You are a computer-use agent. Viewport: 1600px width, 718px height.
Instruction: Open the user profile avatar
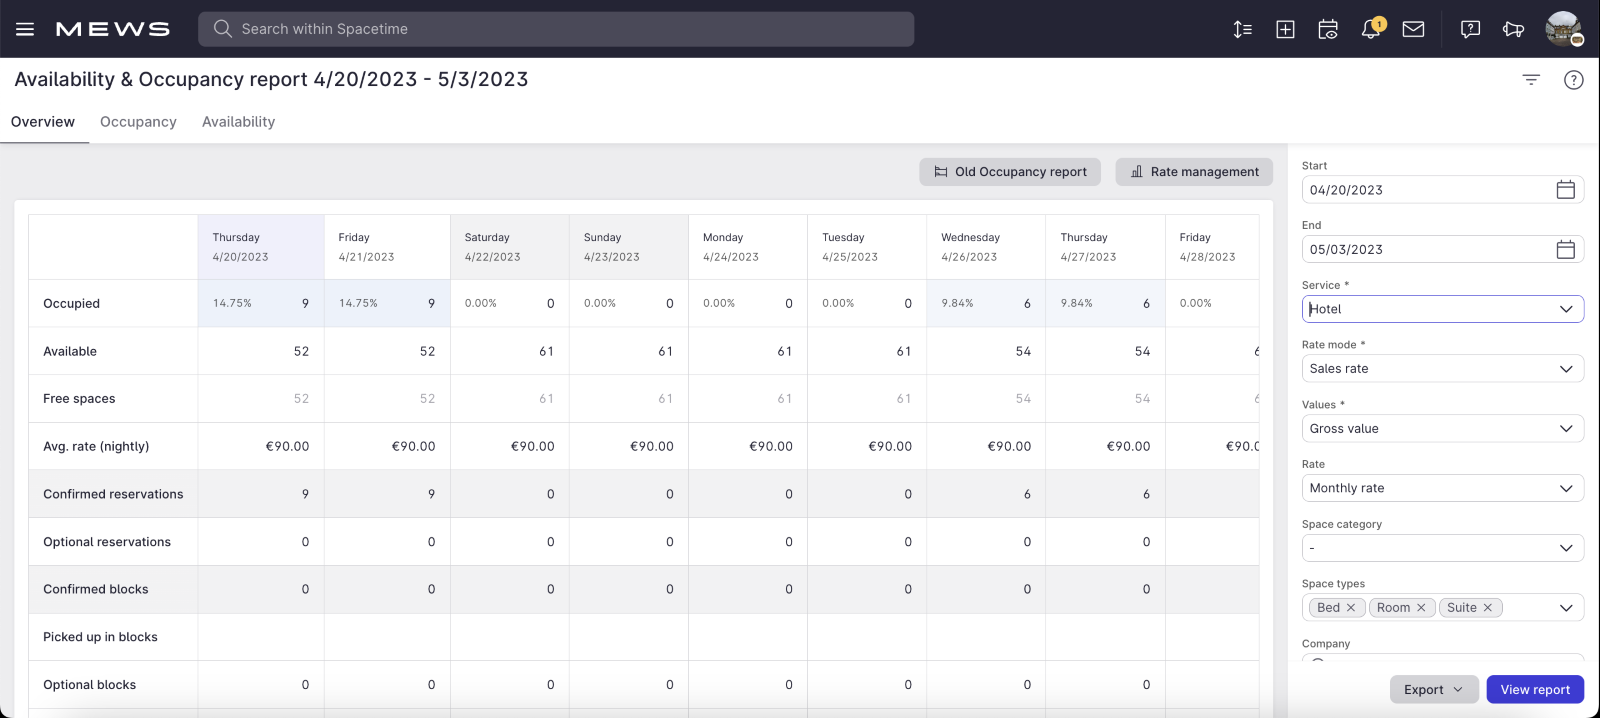pyautogui.click(x=1563, y=29)
